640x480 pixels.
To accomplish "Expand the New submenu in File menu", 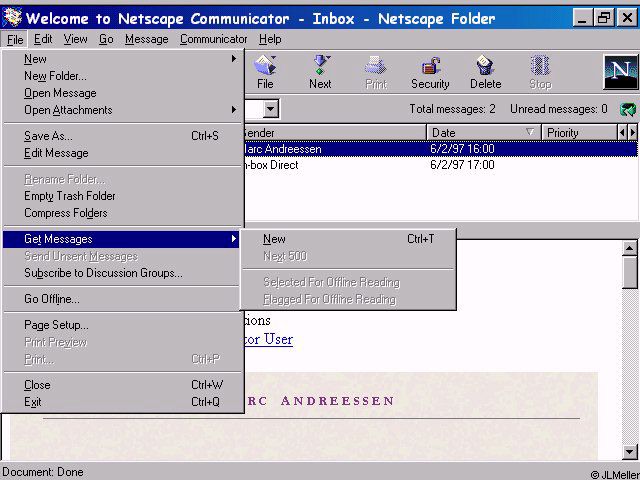I will coord(234,59).
